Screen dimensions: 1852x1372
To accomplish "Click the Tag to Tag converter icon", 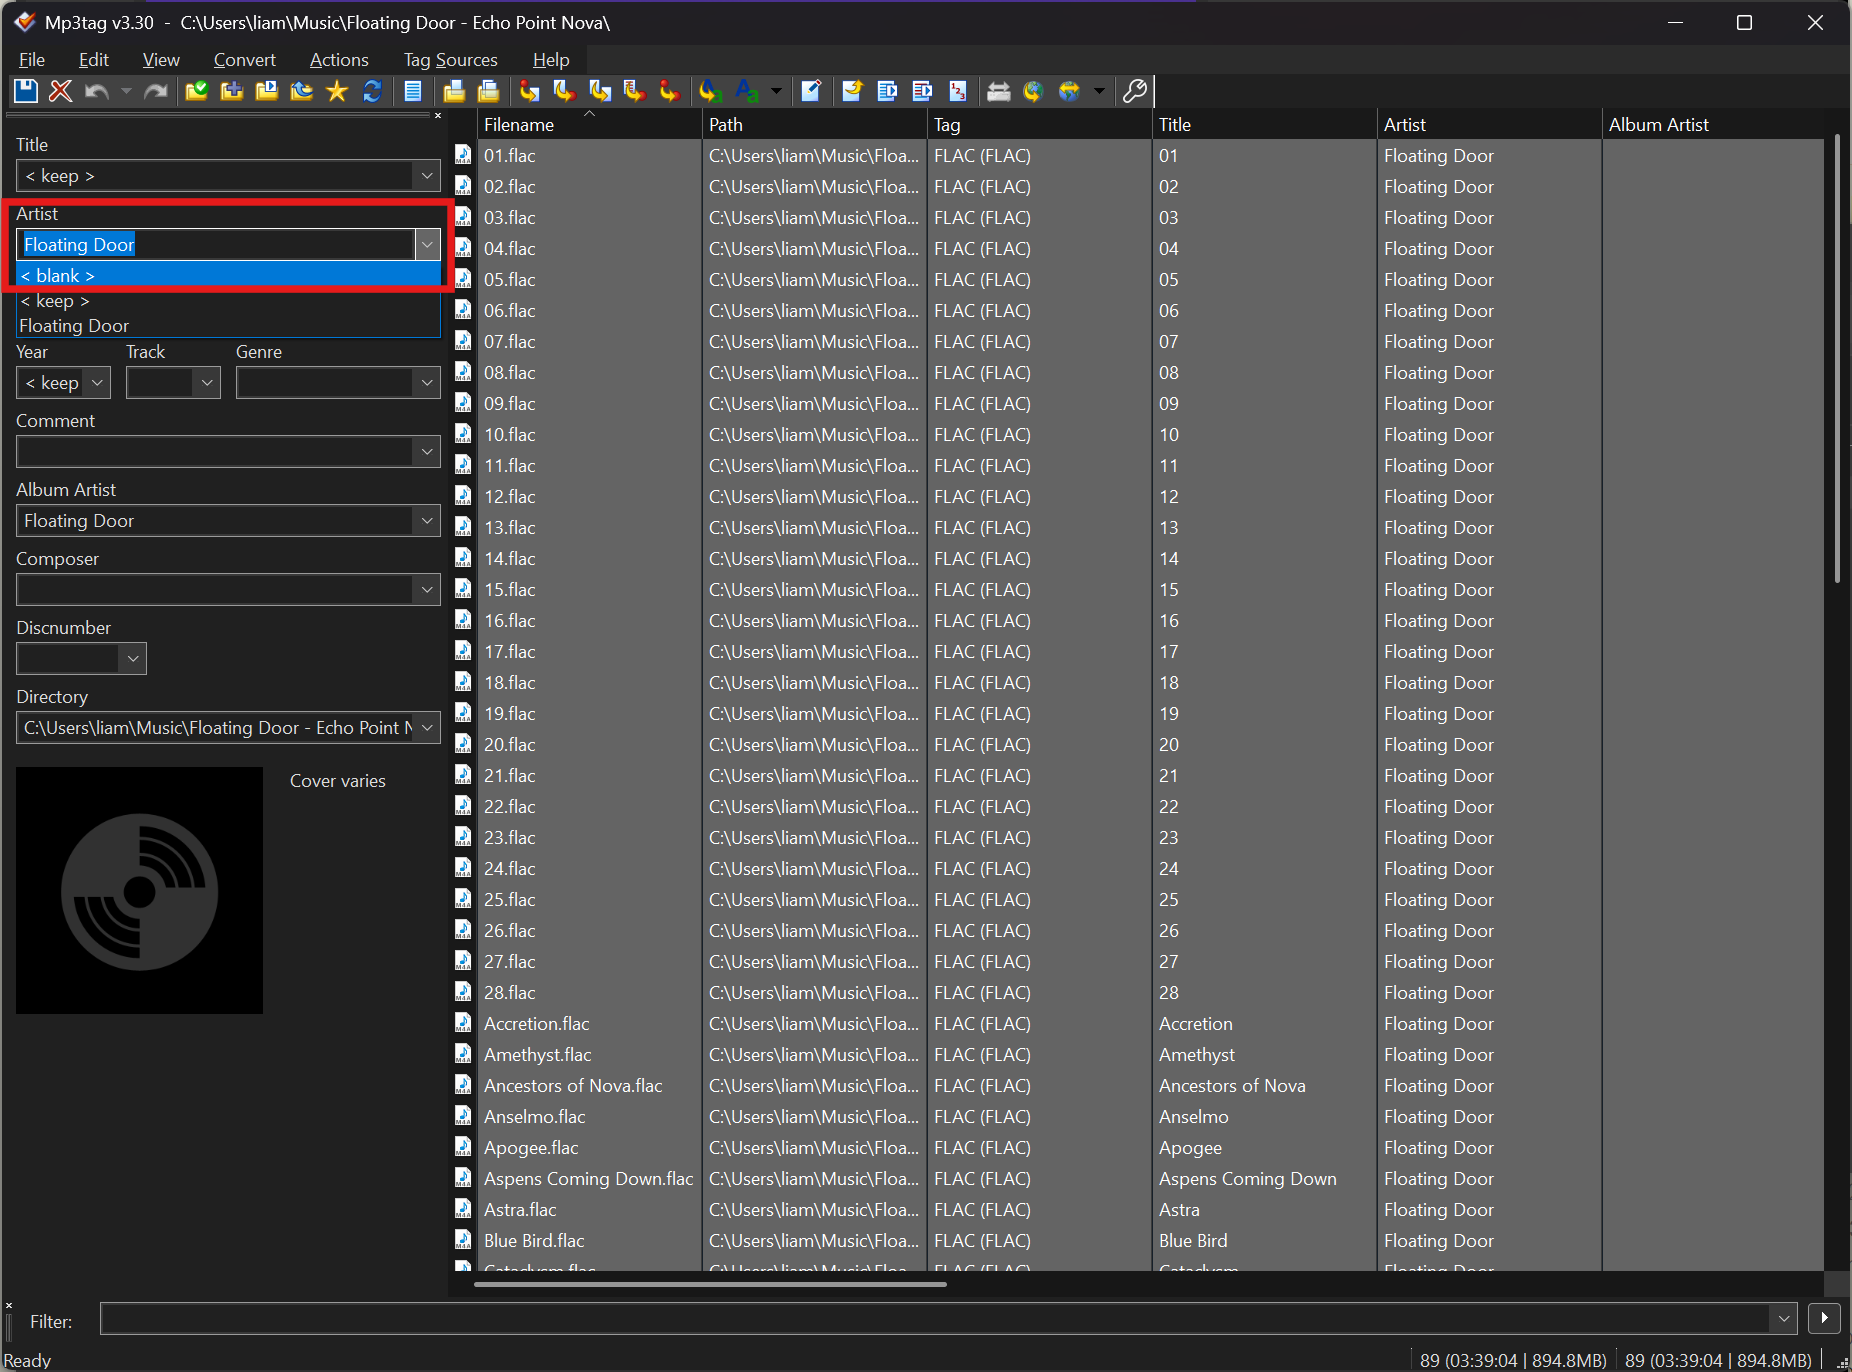I will [x=670, y=91].
